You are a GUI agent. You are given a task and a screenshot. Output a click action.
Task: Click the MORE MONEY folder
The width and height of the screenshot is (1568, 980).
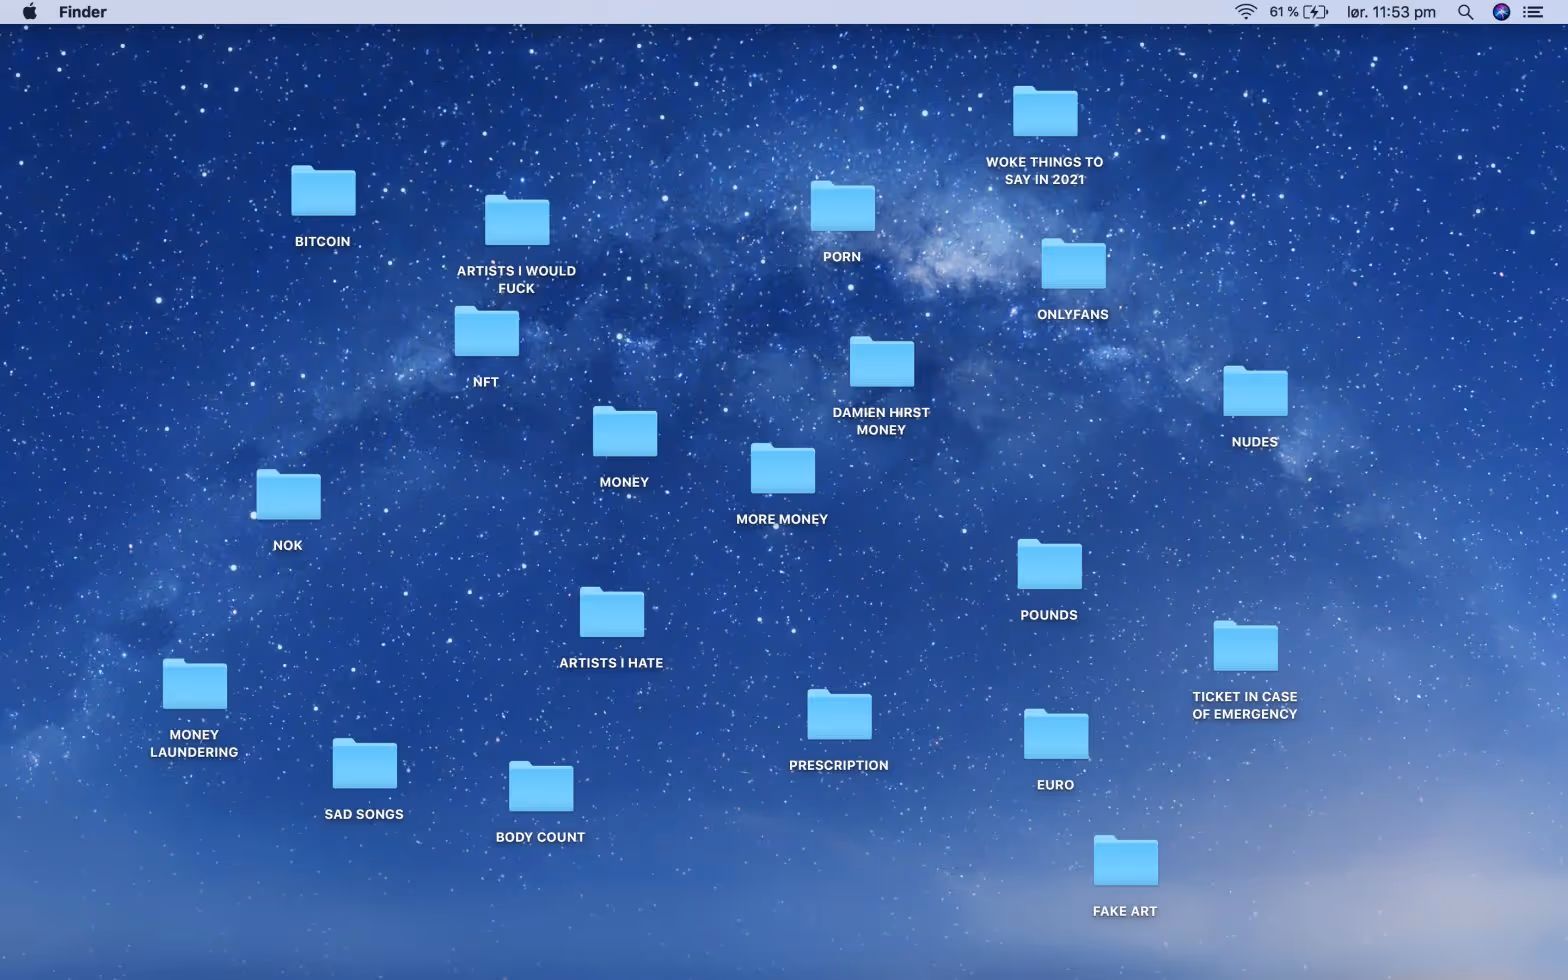[x=782, y=470]
